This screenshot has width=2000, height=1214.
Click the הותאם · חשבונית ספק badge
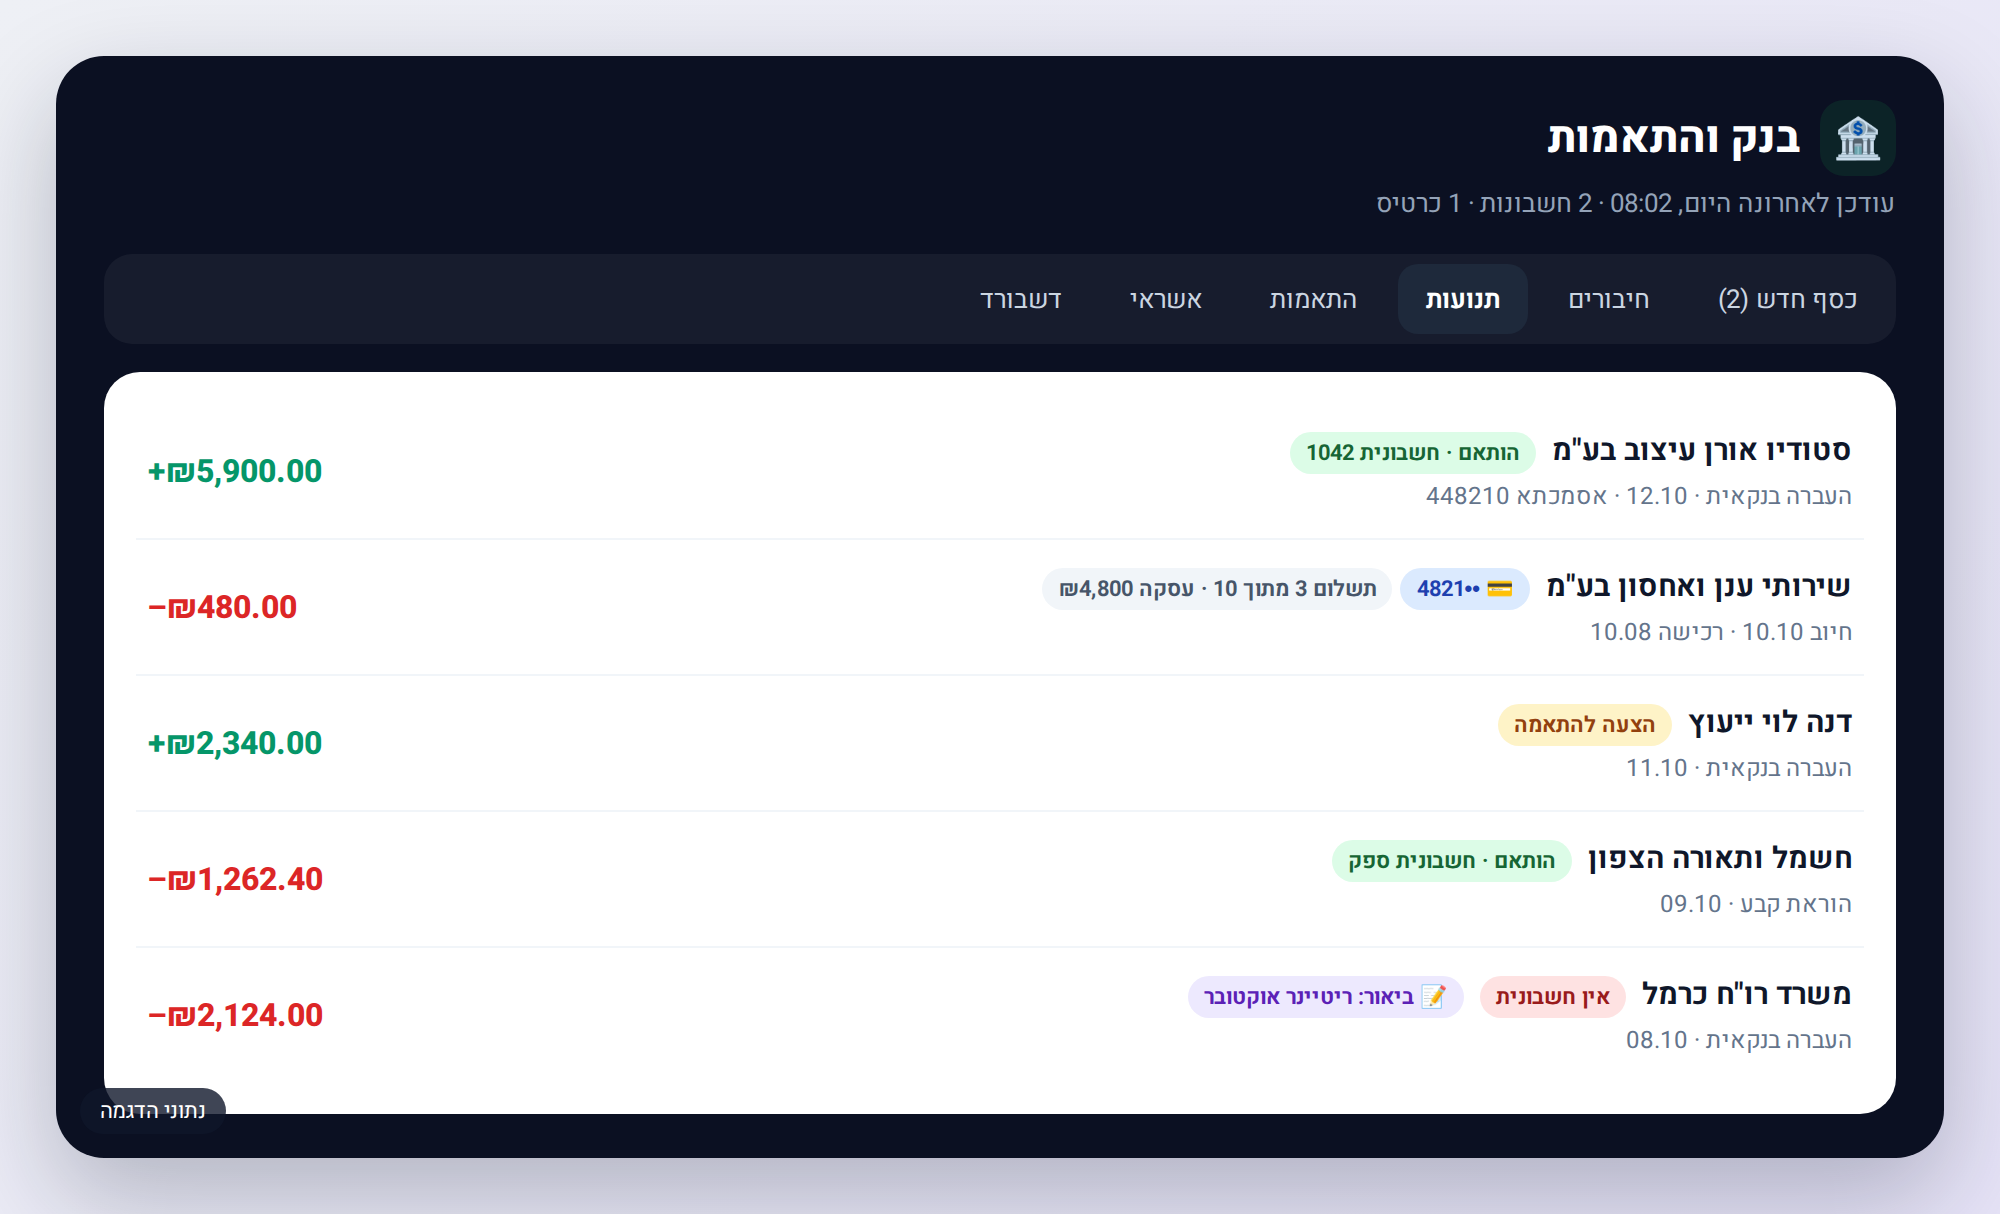coord(1451,861)
